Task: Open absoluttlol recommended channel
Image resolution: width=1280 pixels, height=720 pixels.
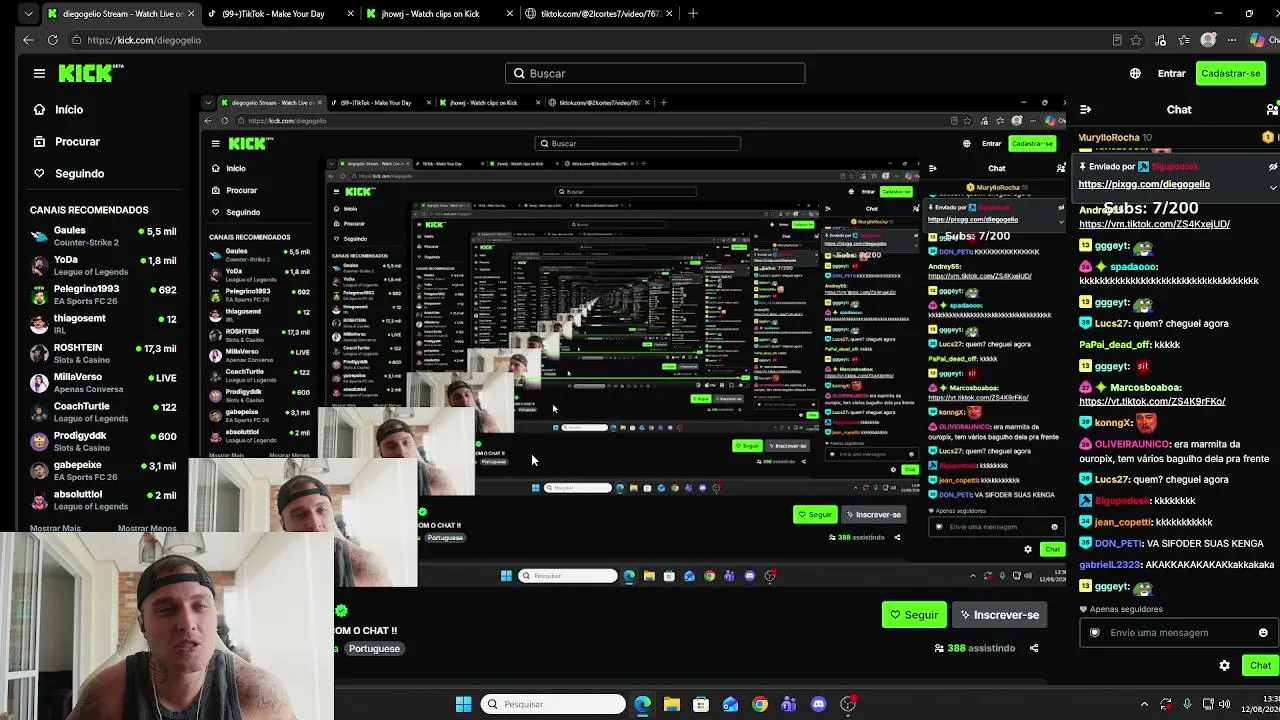Action: pyautogui.click(x=103, y=500)
